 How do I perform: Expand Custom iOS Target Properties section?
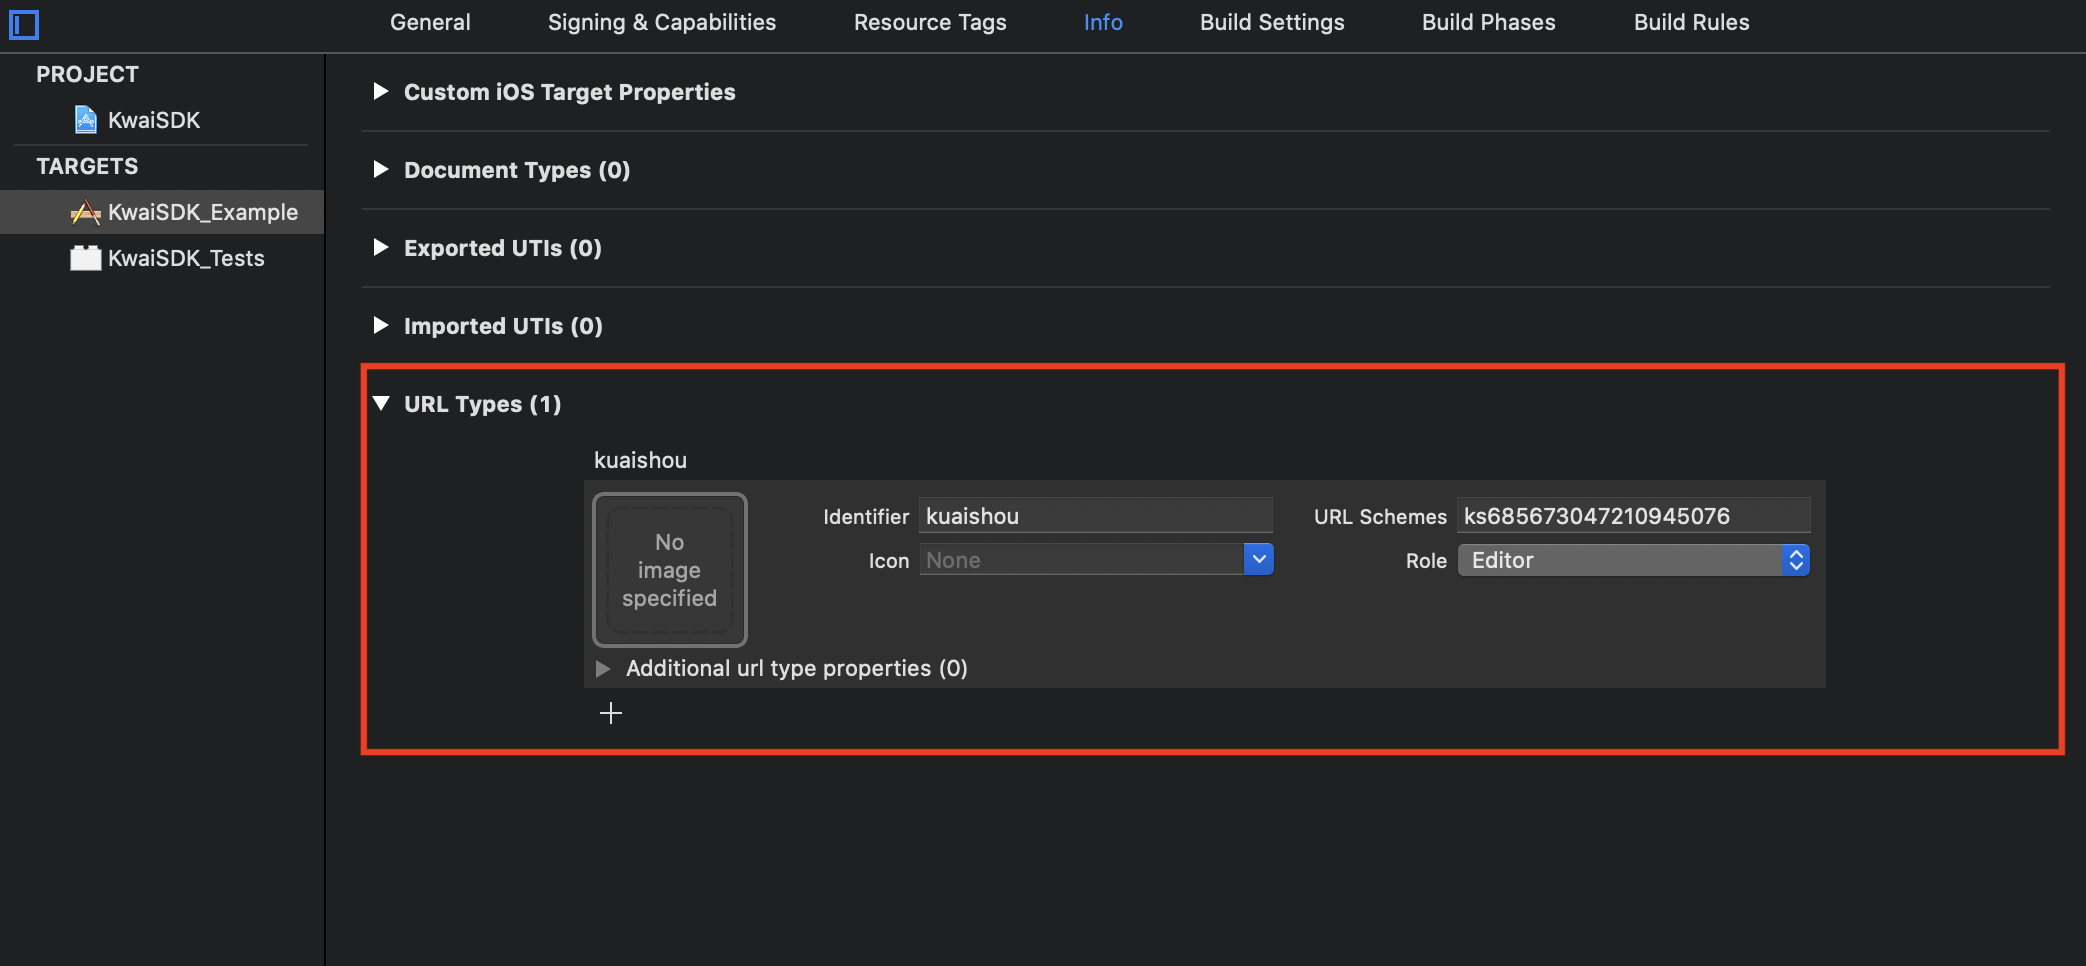381,92
